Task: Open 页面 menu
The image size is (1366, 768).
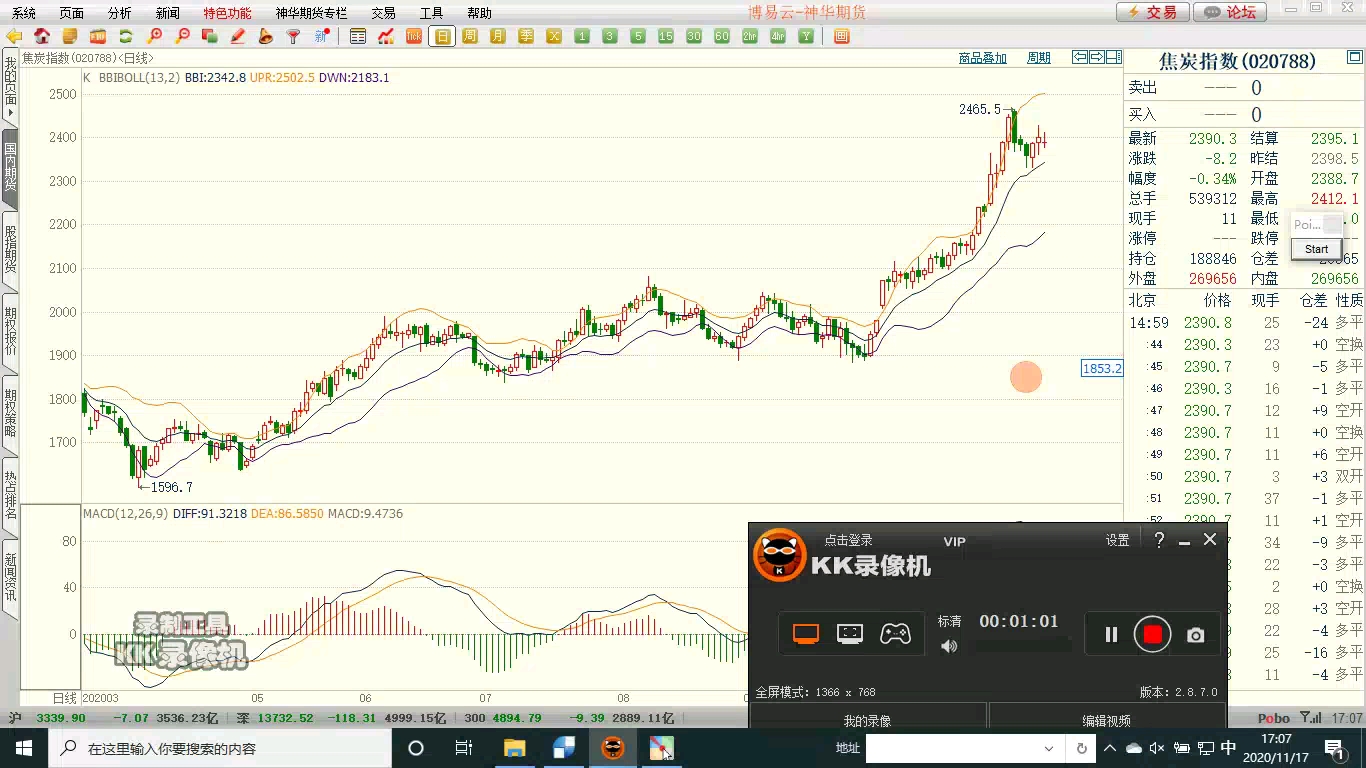Action: 72,13
